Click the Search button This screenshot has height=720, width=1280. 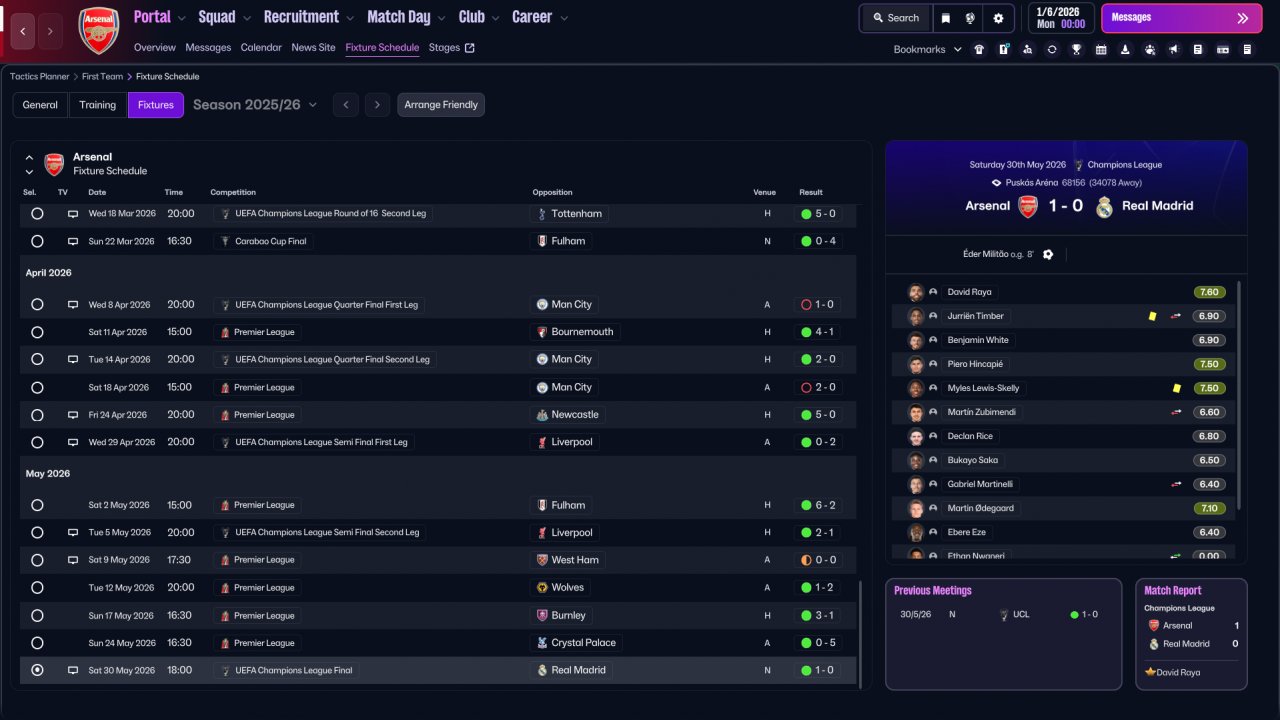[895, 18]
